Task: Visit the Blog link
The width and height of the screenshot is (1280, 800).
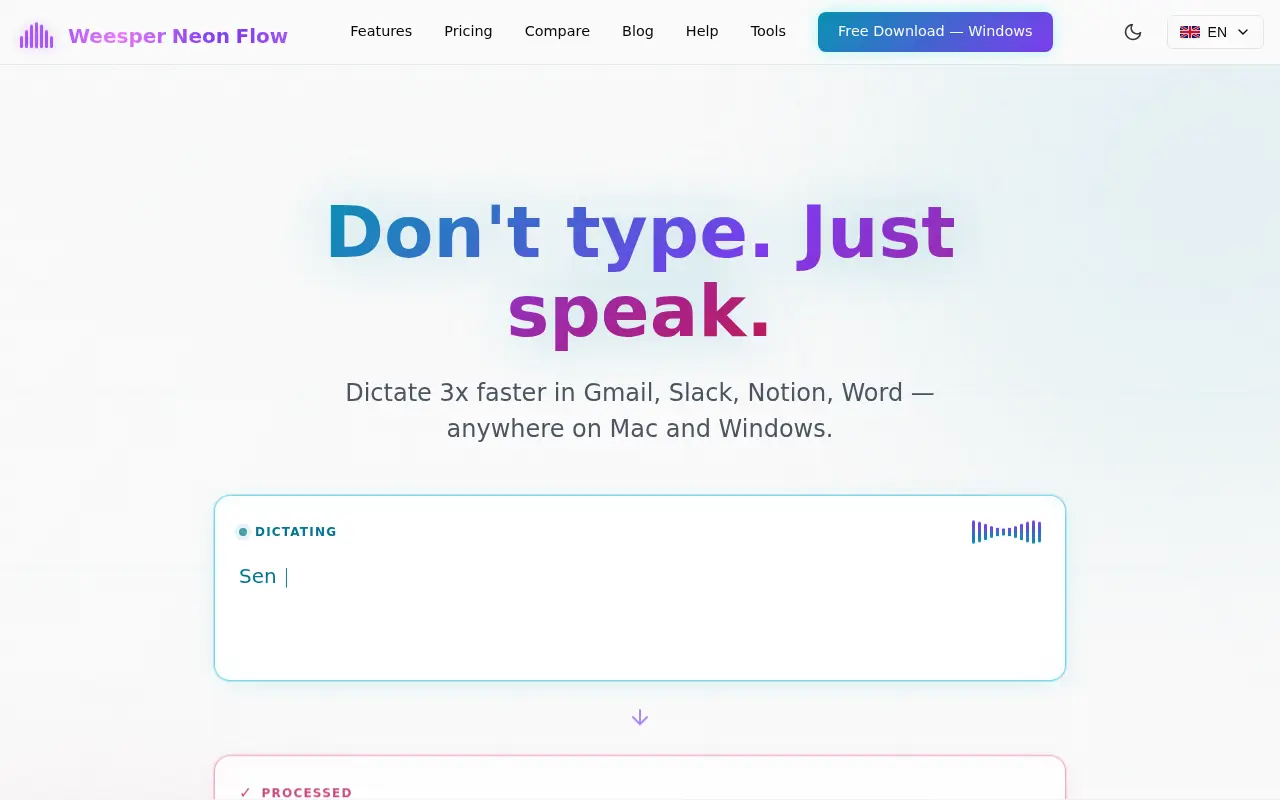Action: [638, 31]
